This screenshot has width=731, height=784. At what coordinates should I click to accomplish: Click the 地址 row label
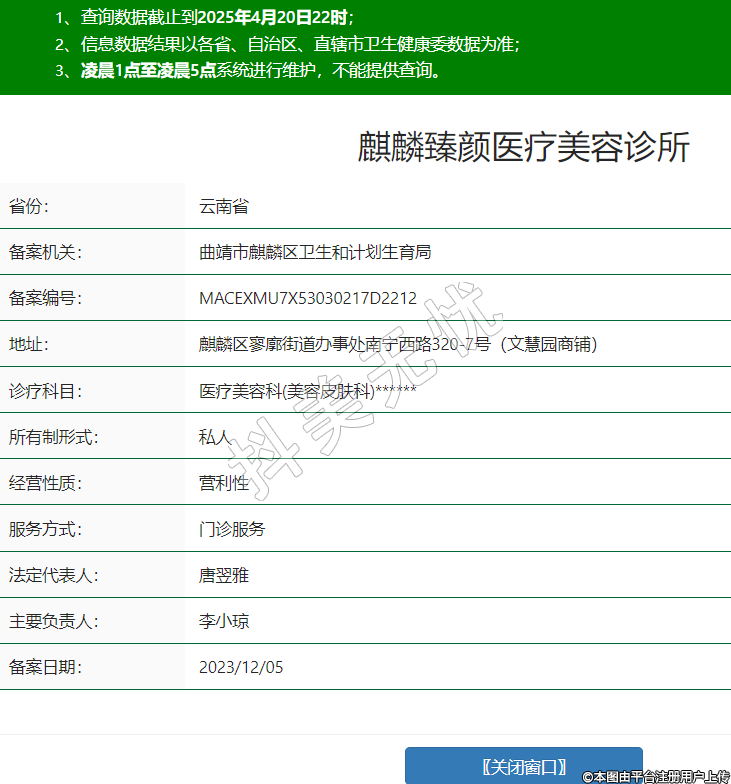coord(29,345)
